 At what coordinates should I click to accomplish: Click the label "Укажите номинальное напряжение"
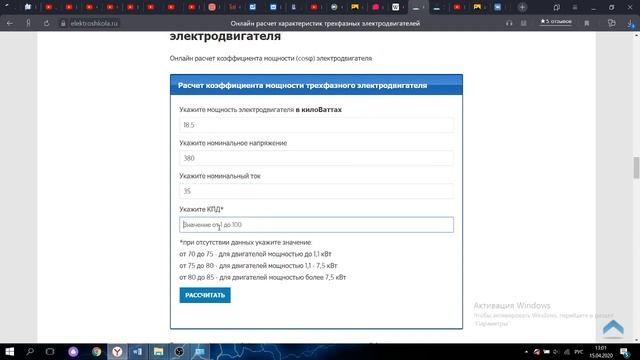click(x=233, y=143)
